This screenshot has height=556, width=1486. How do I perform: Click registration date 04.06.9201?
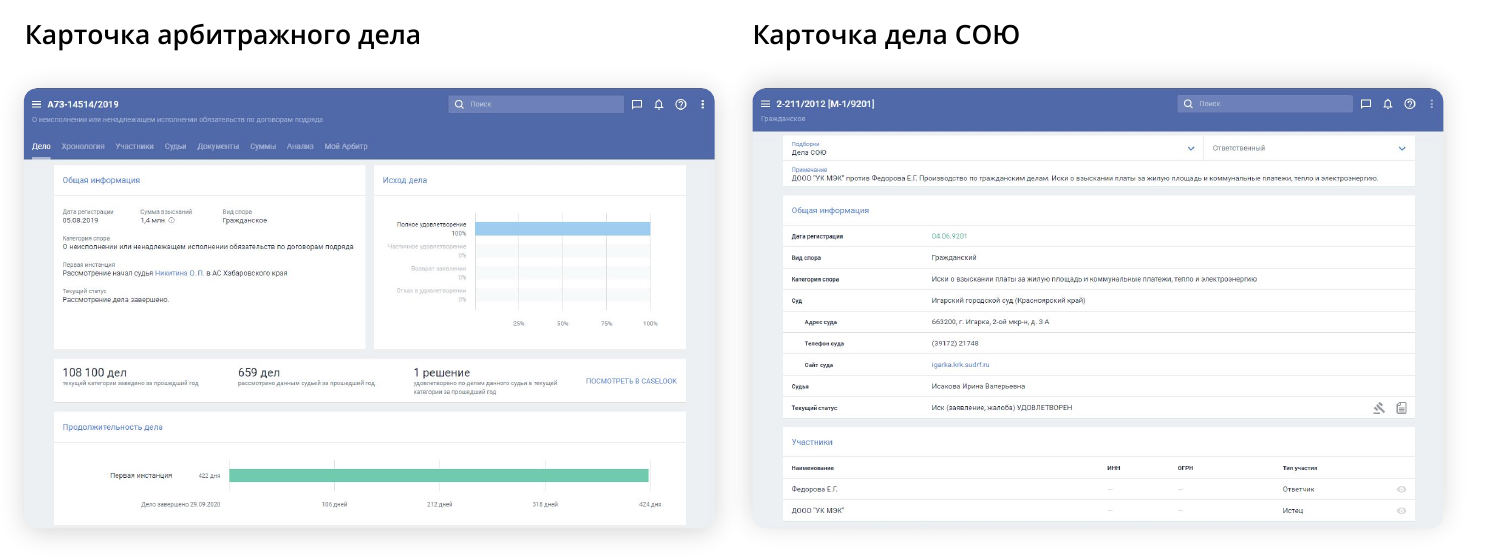pyautogui.click(x=949, y=236)
